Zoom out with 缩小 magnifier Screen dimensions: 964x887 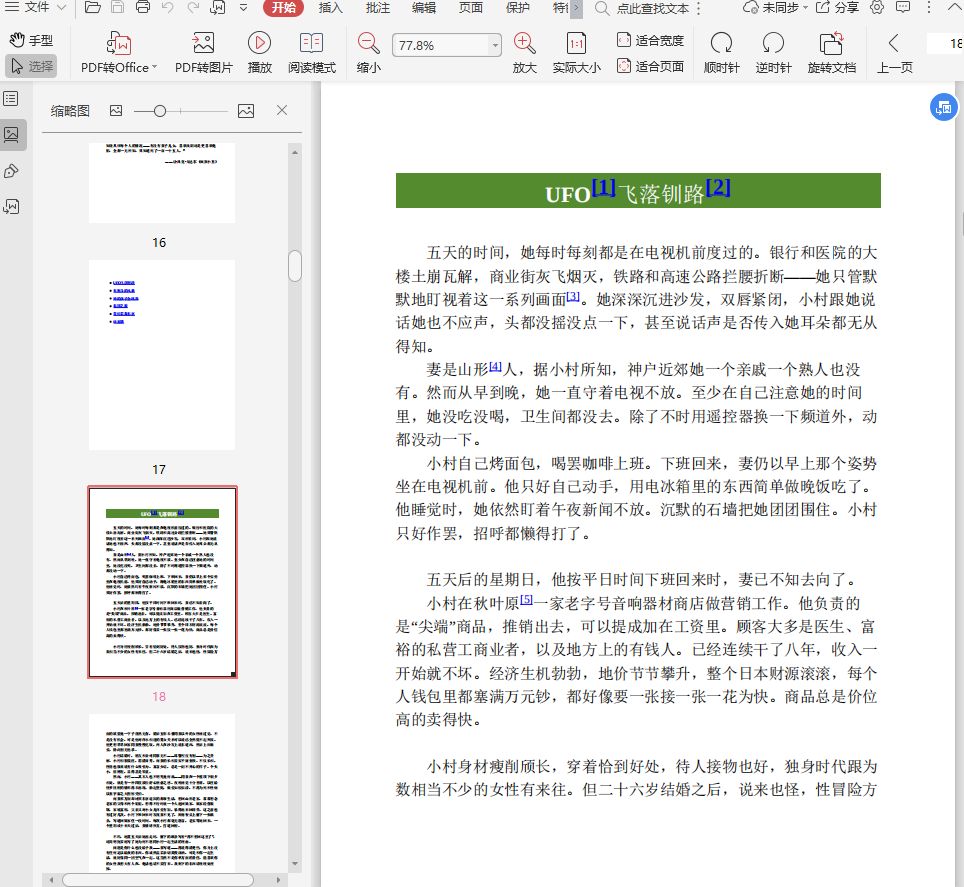(x=368, y=44)
